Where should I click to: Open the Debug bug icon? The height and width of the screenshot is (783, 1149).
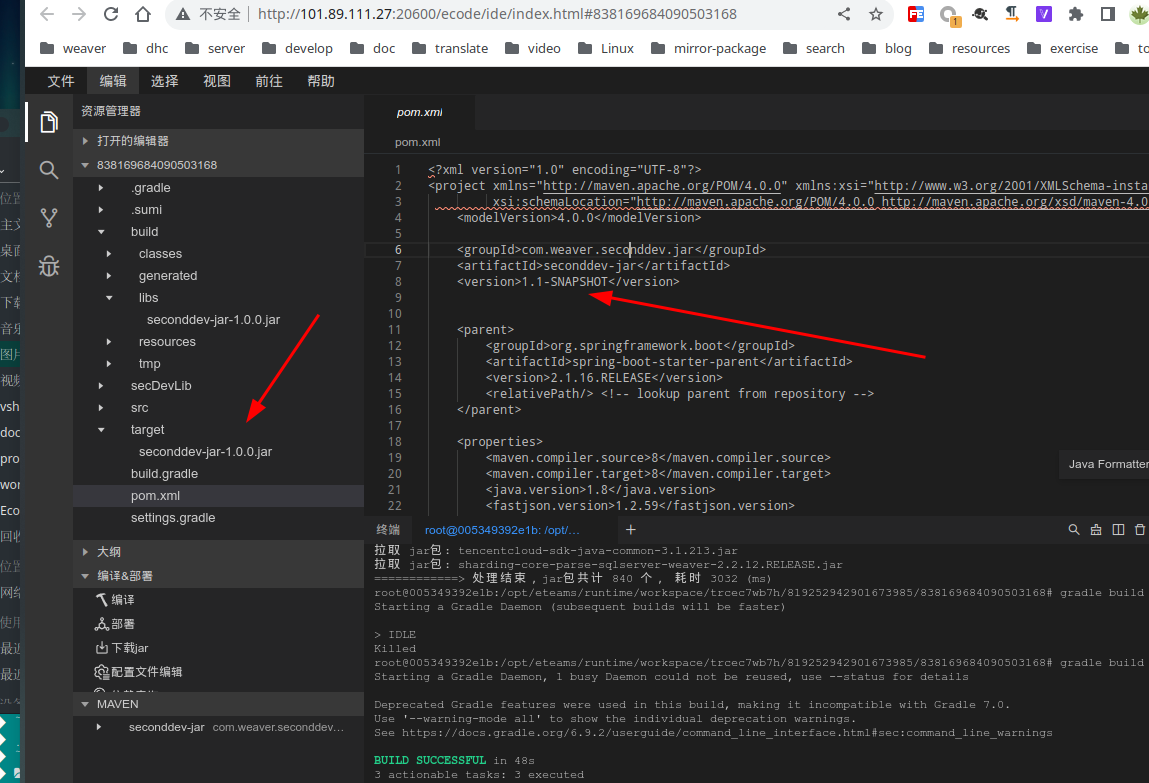tap(49, 266)
